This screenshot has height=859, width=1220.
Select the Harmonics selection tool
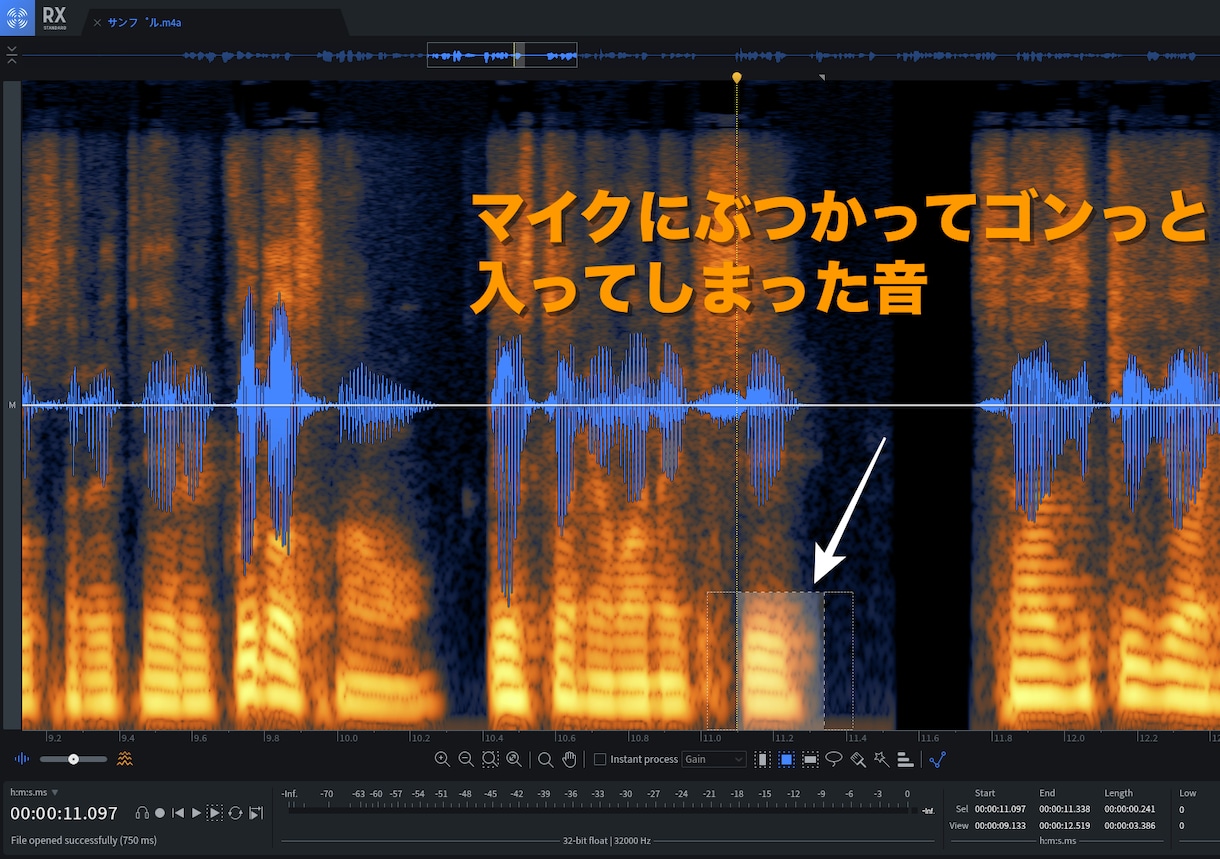[x=905, y=759]
